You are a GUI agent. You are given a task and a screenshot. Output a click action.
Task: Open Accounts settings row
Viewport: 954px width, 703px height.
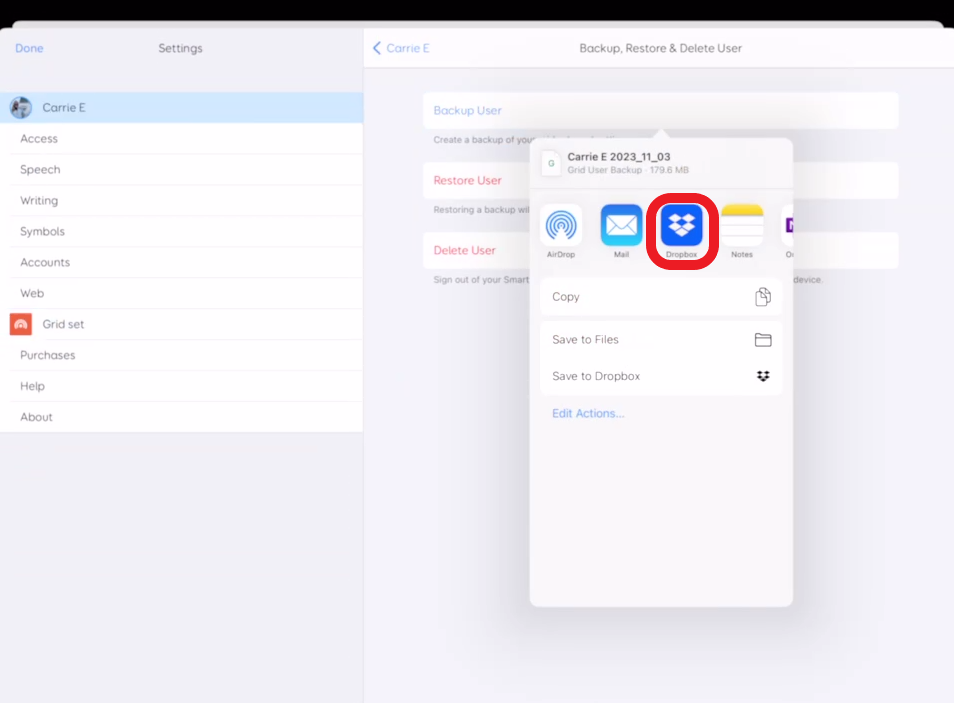pyautogui.click(x=181, y=262)
